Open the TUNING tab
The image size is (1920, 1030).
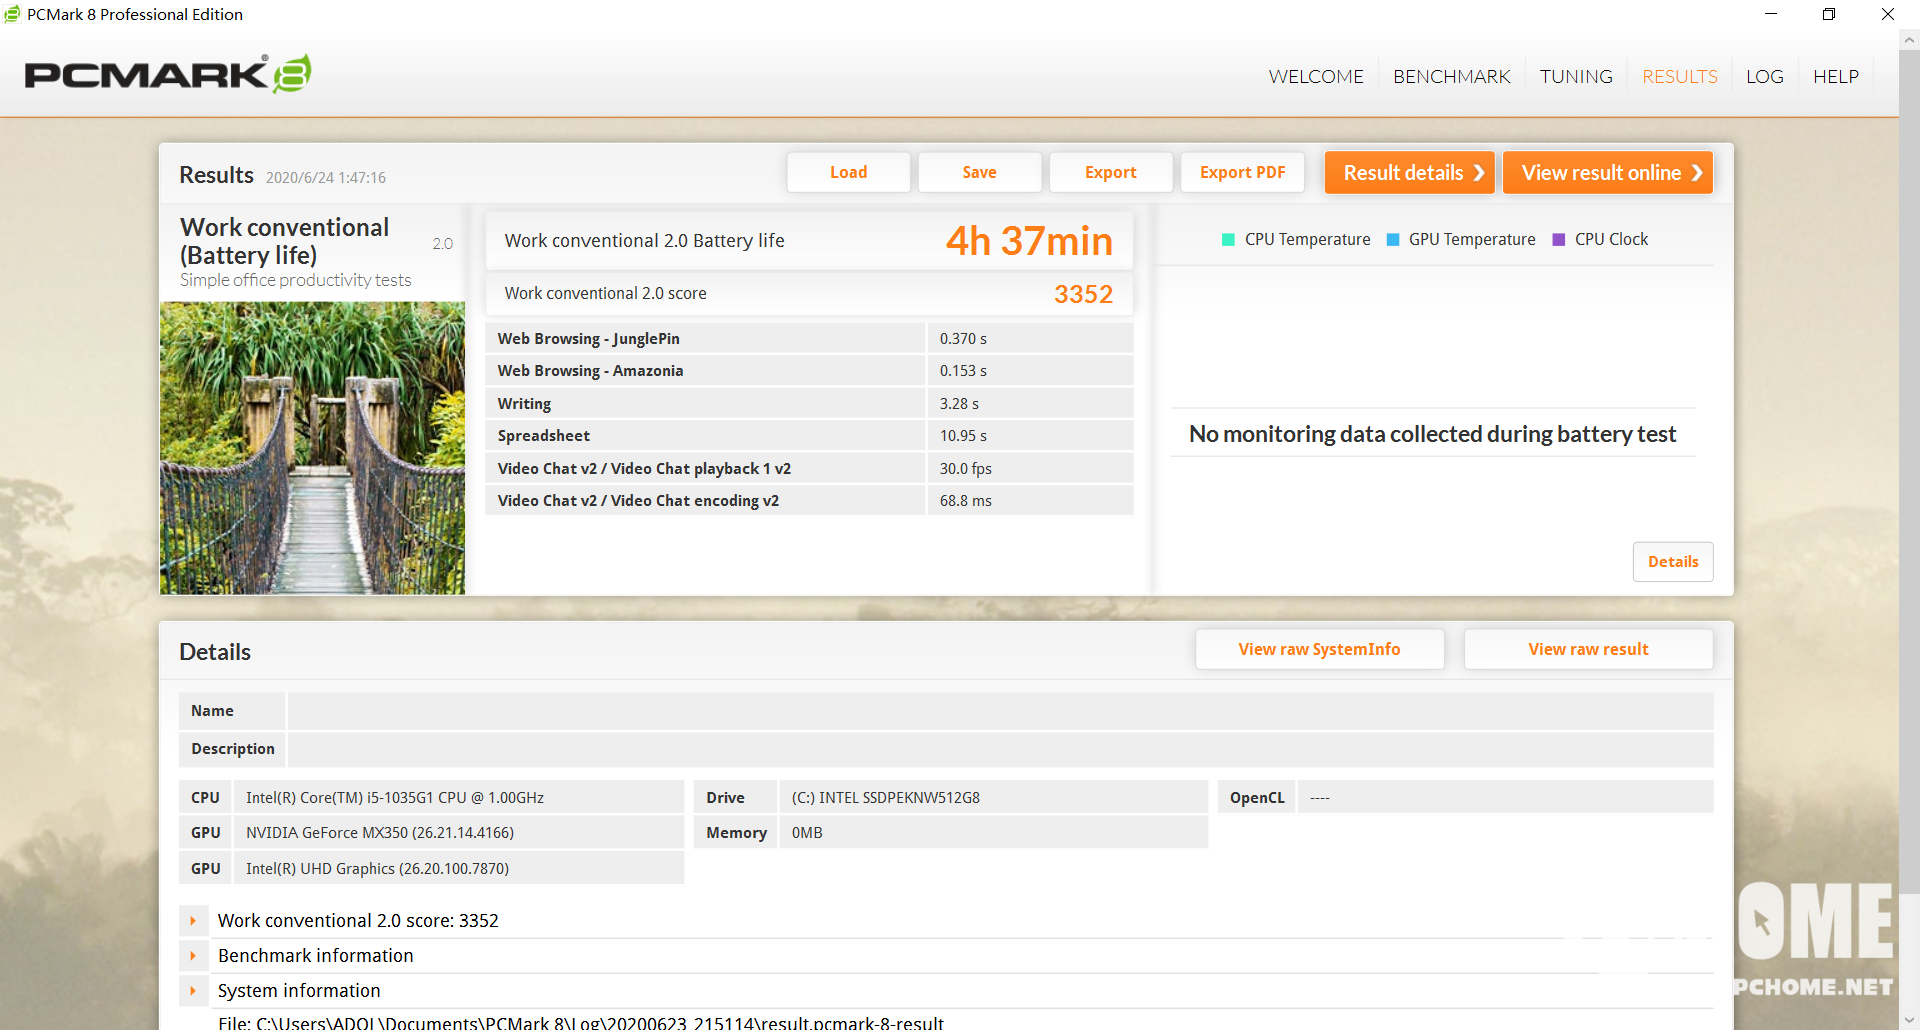[1575, 77]
